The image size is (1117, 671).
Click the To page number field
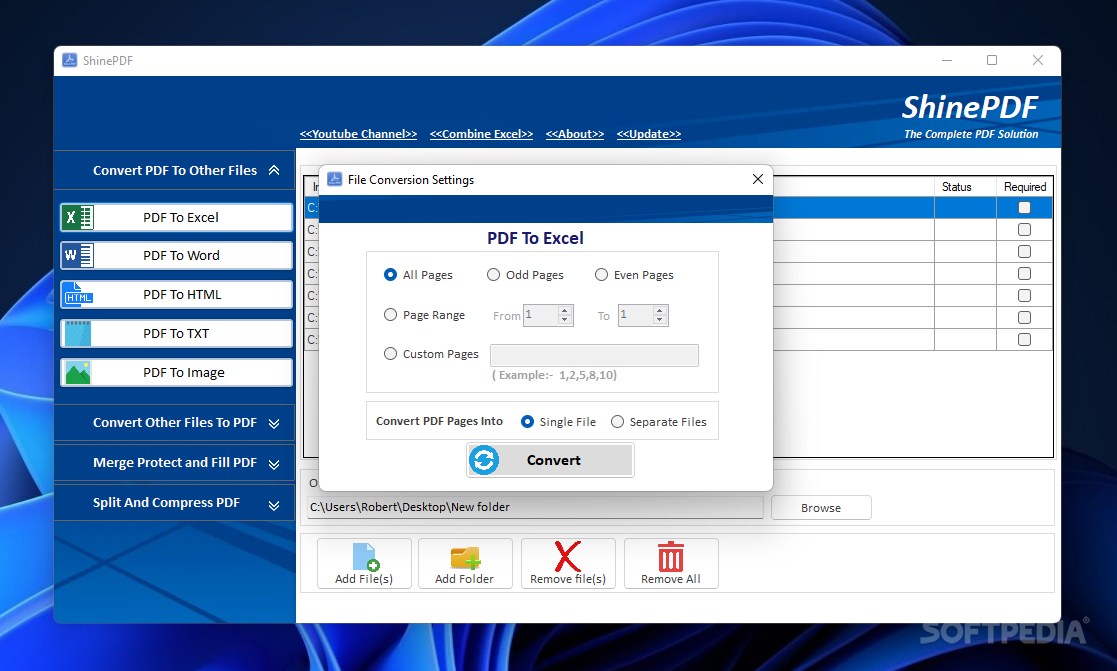coord(637,316)
